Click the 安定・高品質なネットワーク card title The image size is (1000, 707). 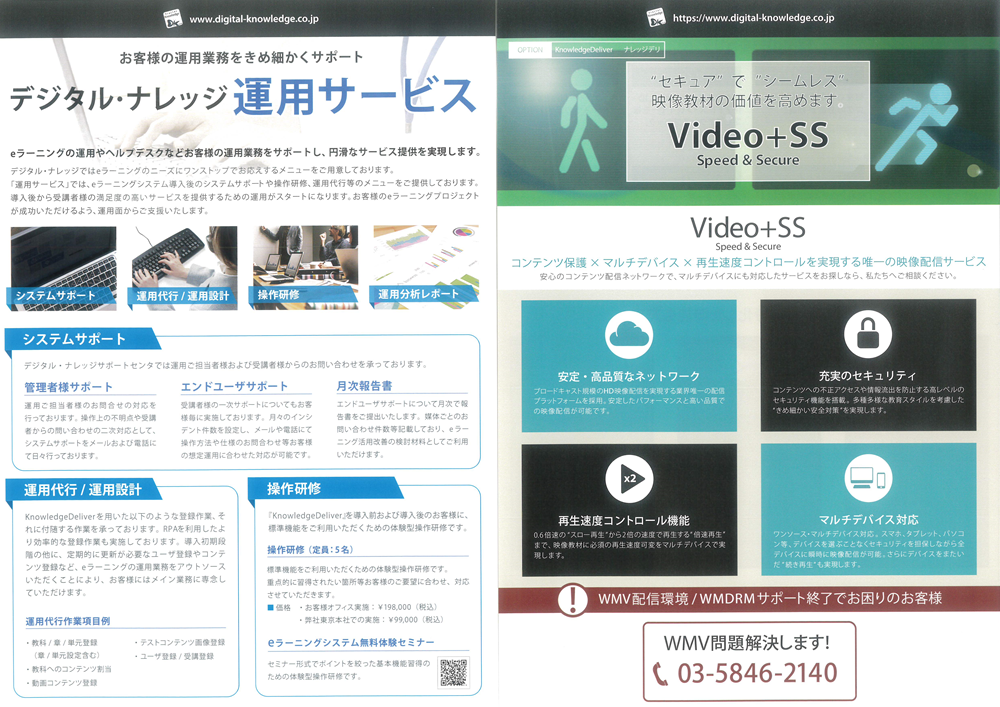coord(629,376)
